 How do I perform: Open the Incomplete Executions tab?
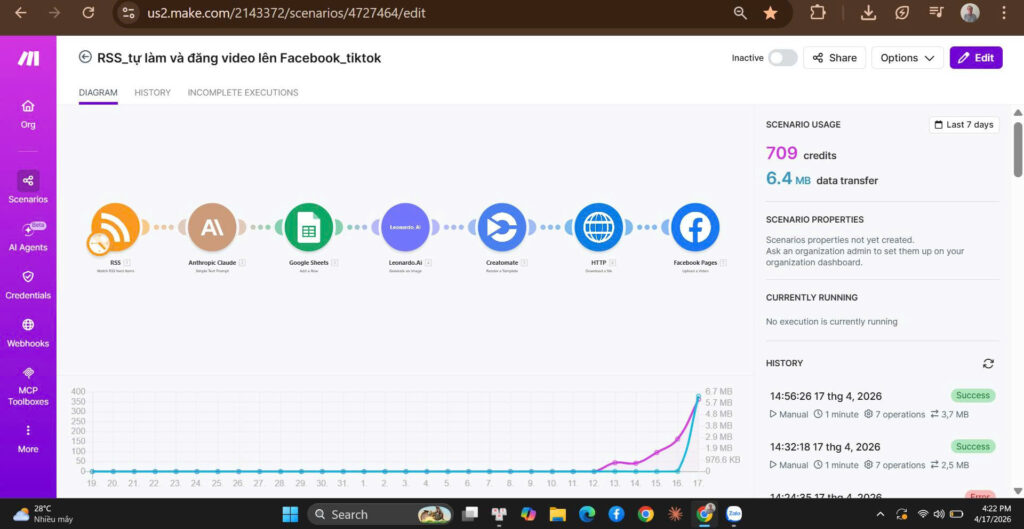click(x=243, y=93)
